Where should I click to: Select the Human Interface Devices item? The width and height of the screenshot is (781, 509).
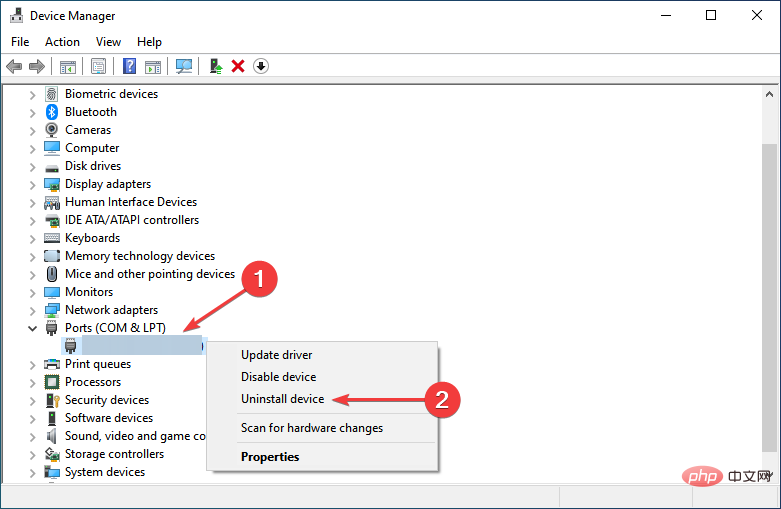(131, 202)
